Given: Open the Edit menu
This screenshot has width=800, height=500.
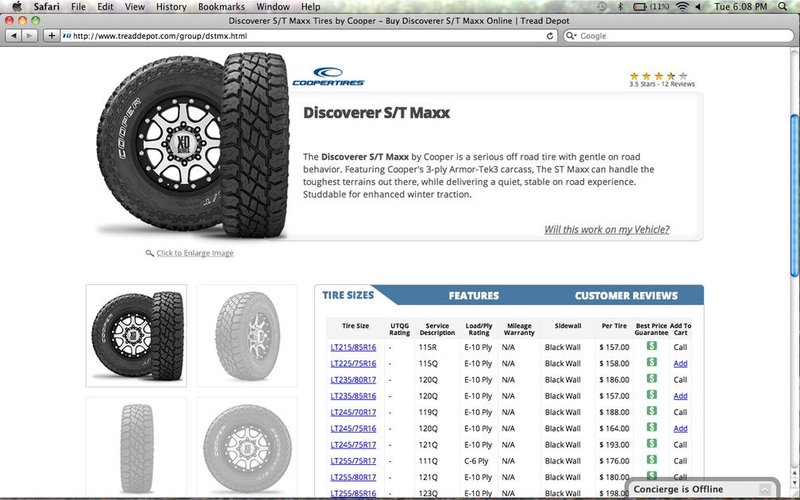Looking at the screenshot, I should (105, 7).
